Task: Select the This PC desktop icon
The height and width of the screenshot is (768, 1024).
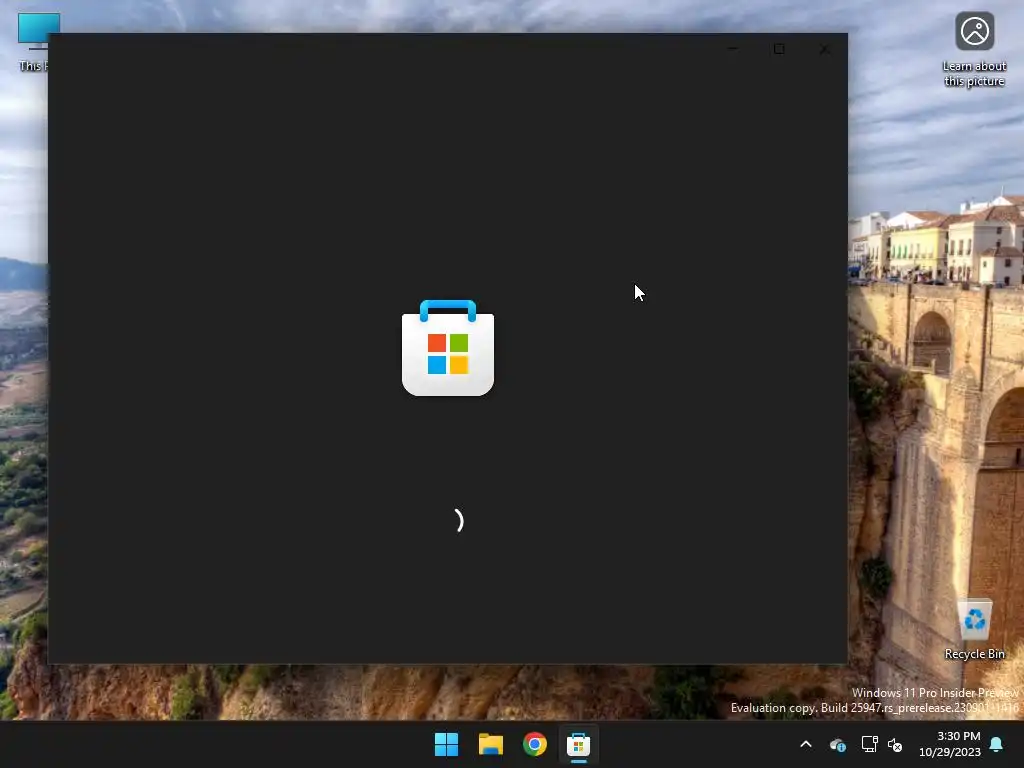Action: [x=34, y=41]
